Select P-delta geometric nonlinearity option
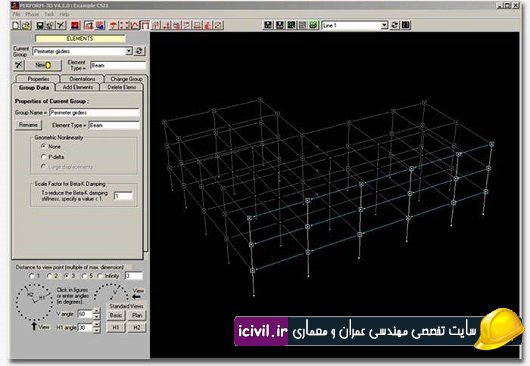The width and height of the screenshot is (530, 366). [x=43, y=156]
